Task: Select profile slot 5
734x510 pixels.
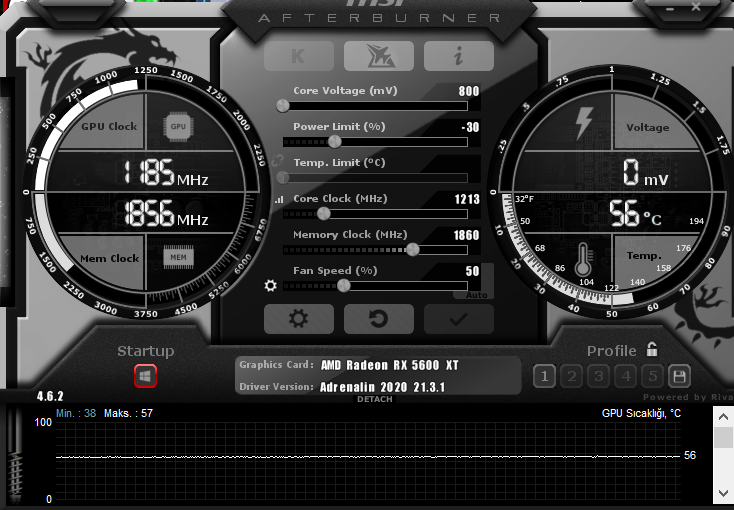Action: [x=653, y=376]
